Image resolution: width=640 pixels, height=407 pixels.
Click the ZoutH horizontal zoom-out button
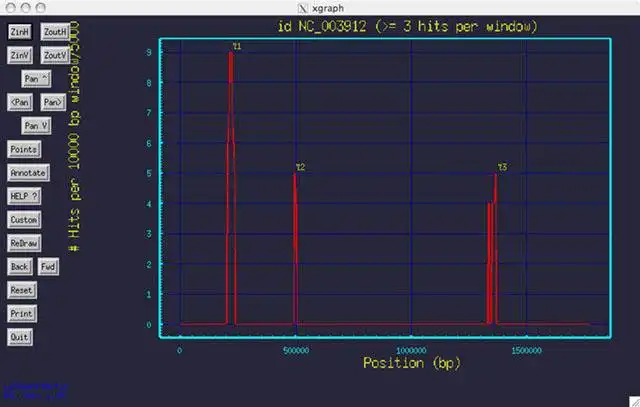pyautogui.click(x=55, y=32)
